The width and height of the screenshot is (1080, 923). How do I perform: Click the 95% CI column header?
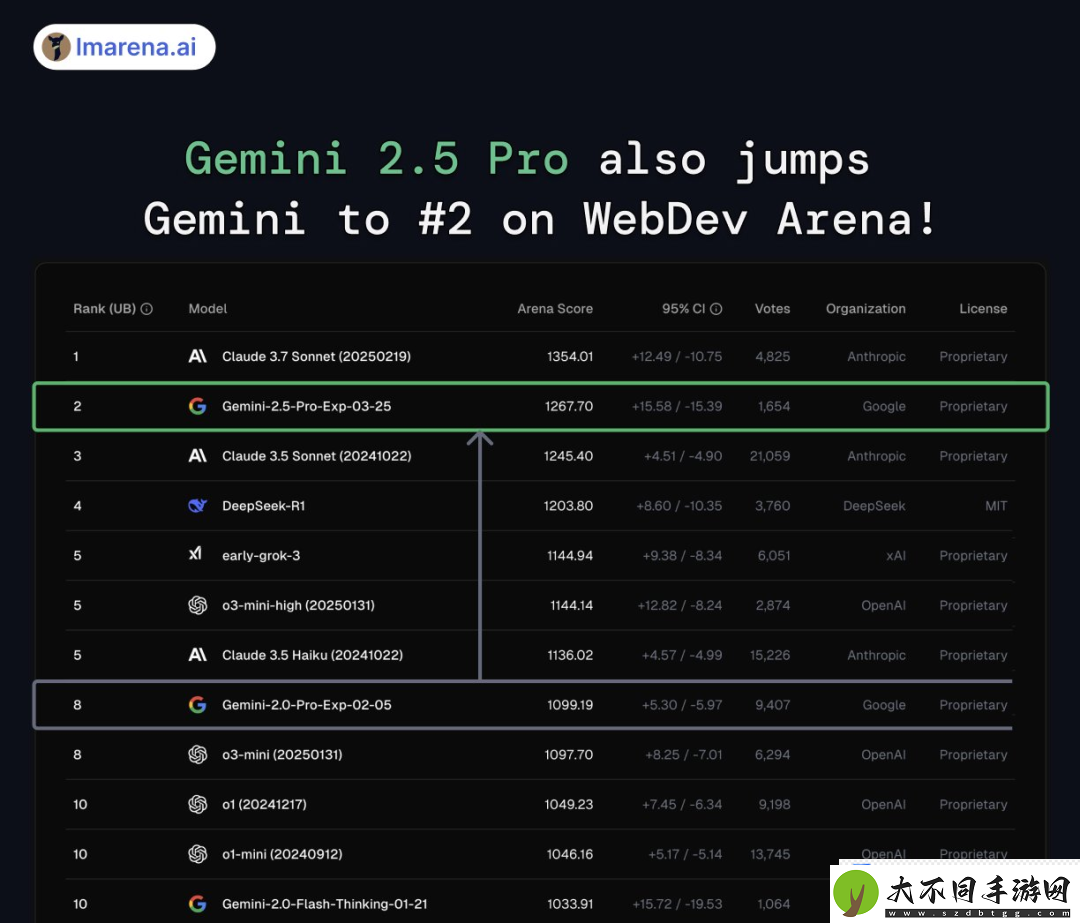683,309
